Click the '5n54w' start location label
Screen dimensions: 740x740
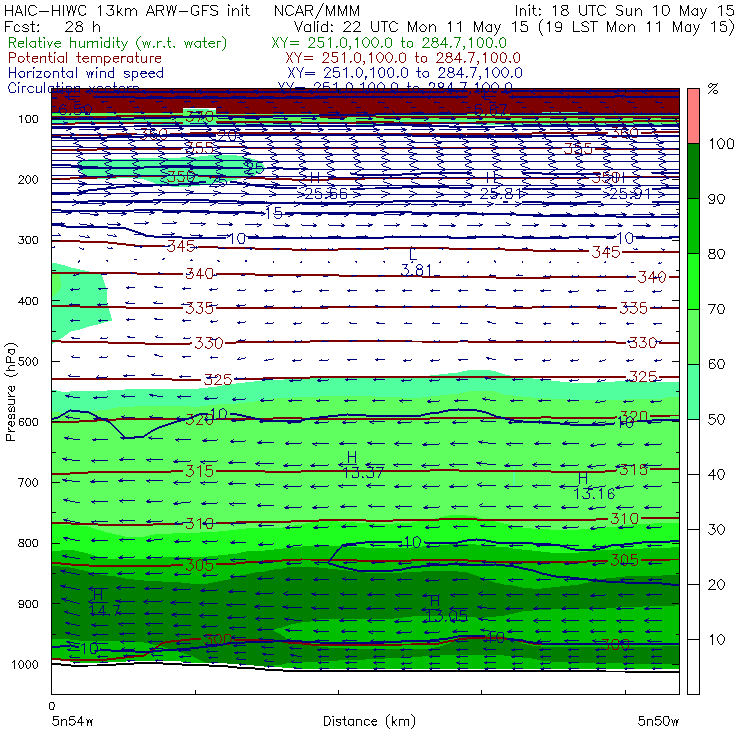[73, 721]
